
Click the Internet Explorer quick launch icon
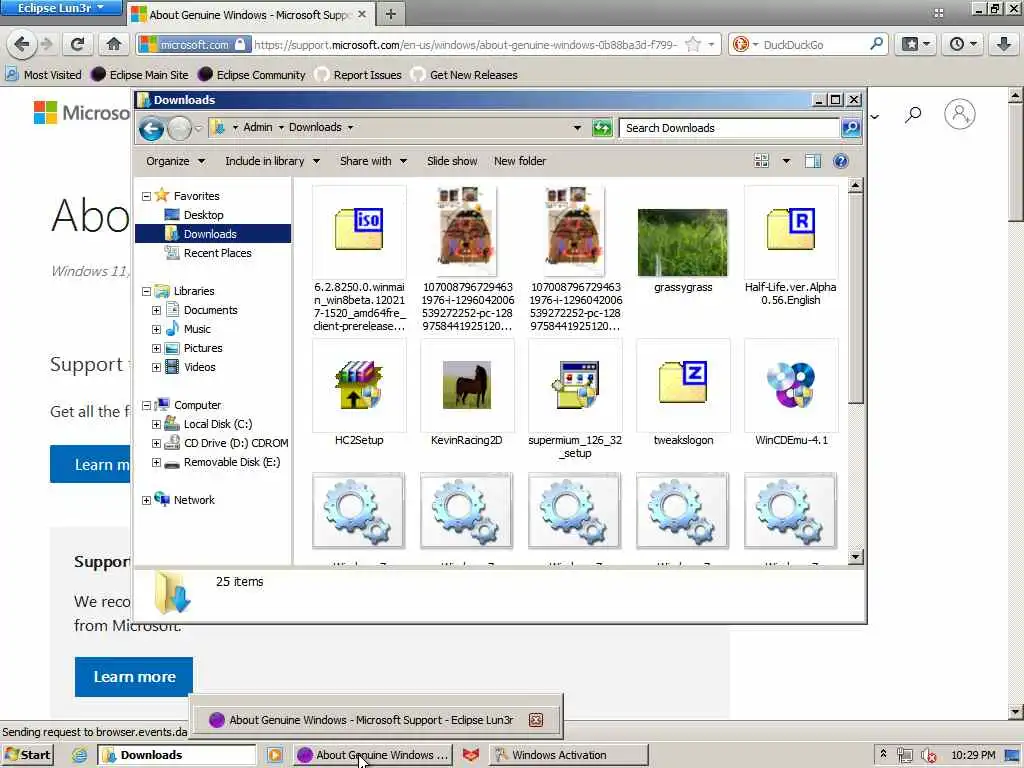tap(80, 755)
